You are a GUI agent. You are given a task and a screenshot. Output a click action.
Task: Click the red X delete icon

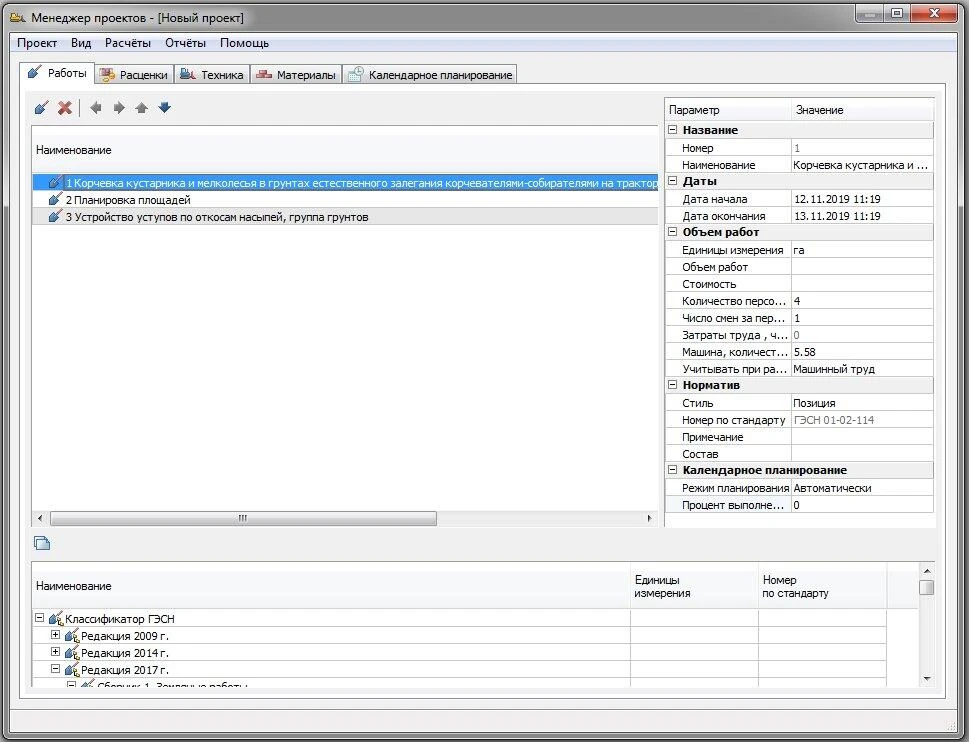coord(65,108)
